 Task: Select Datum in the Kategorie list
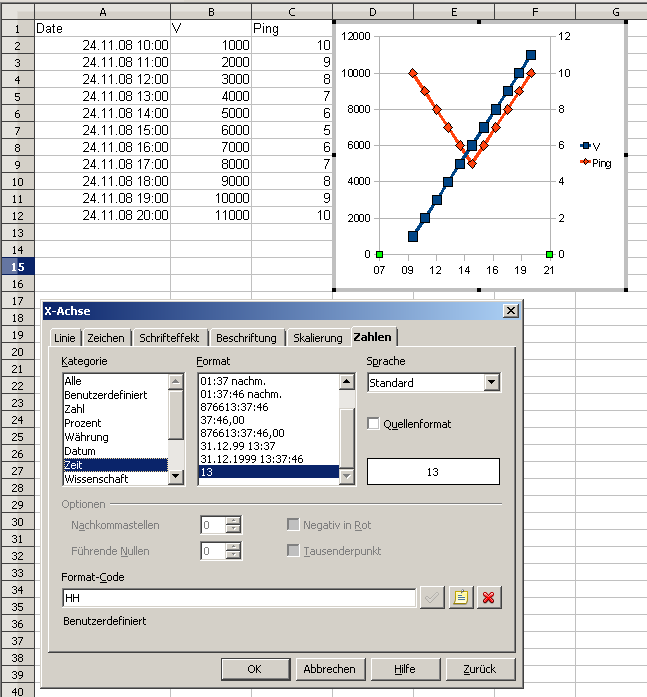tap(80, 451)
